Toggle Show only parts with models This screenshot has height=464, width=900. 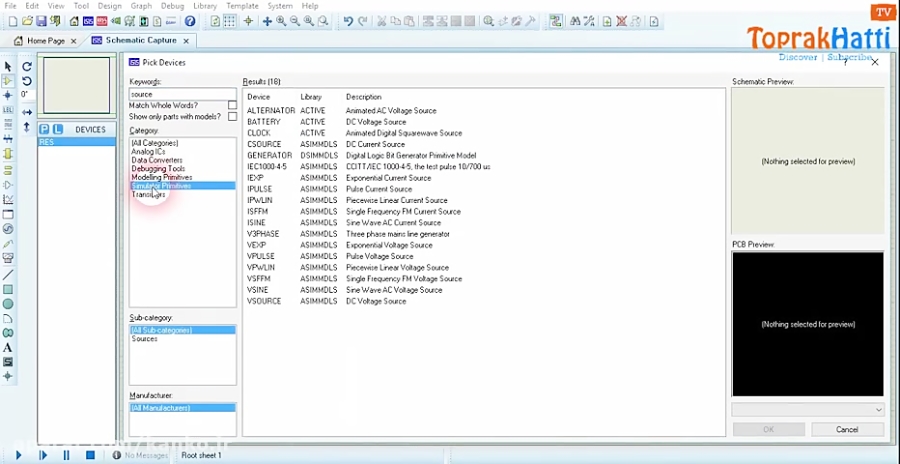(x=232, y=117)
